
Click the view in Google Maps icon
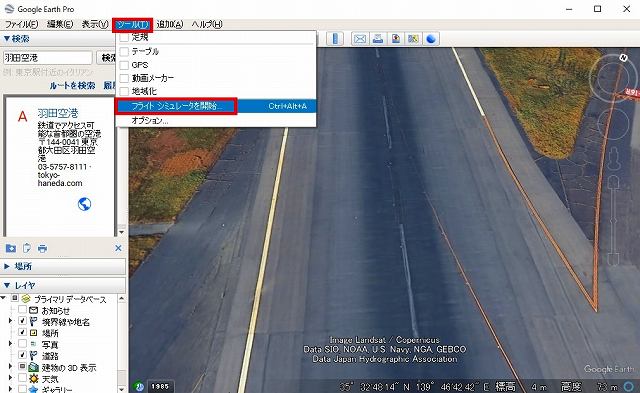(413, 39)
